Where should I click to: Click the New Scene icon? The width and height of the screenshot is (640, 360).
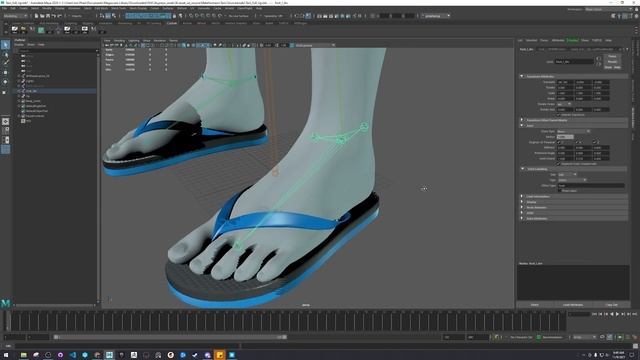coord(36,16)
